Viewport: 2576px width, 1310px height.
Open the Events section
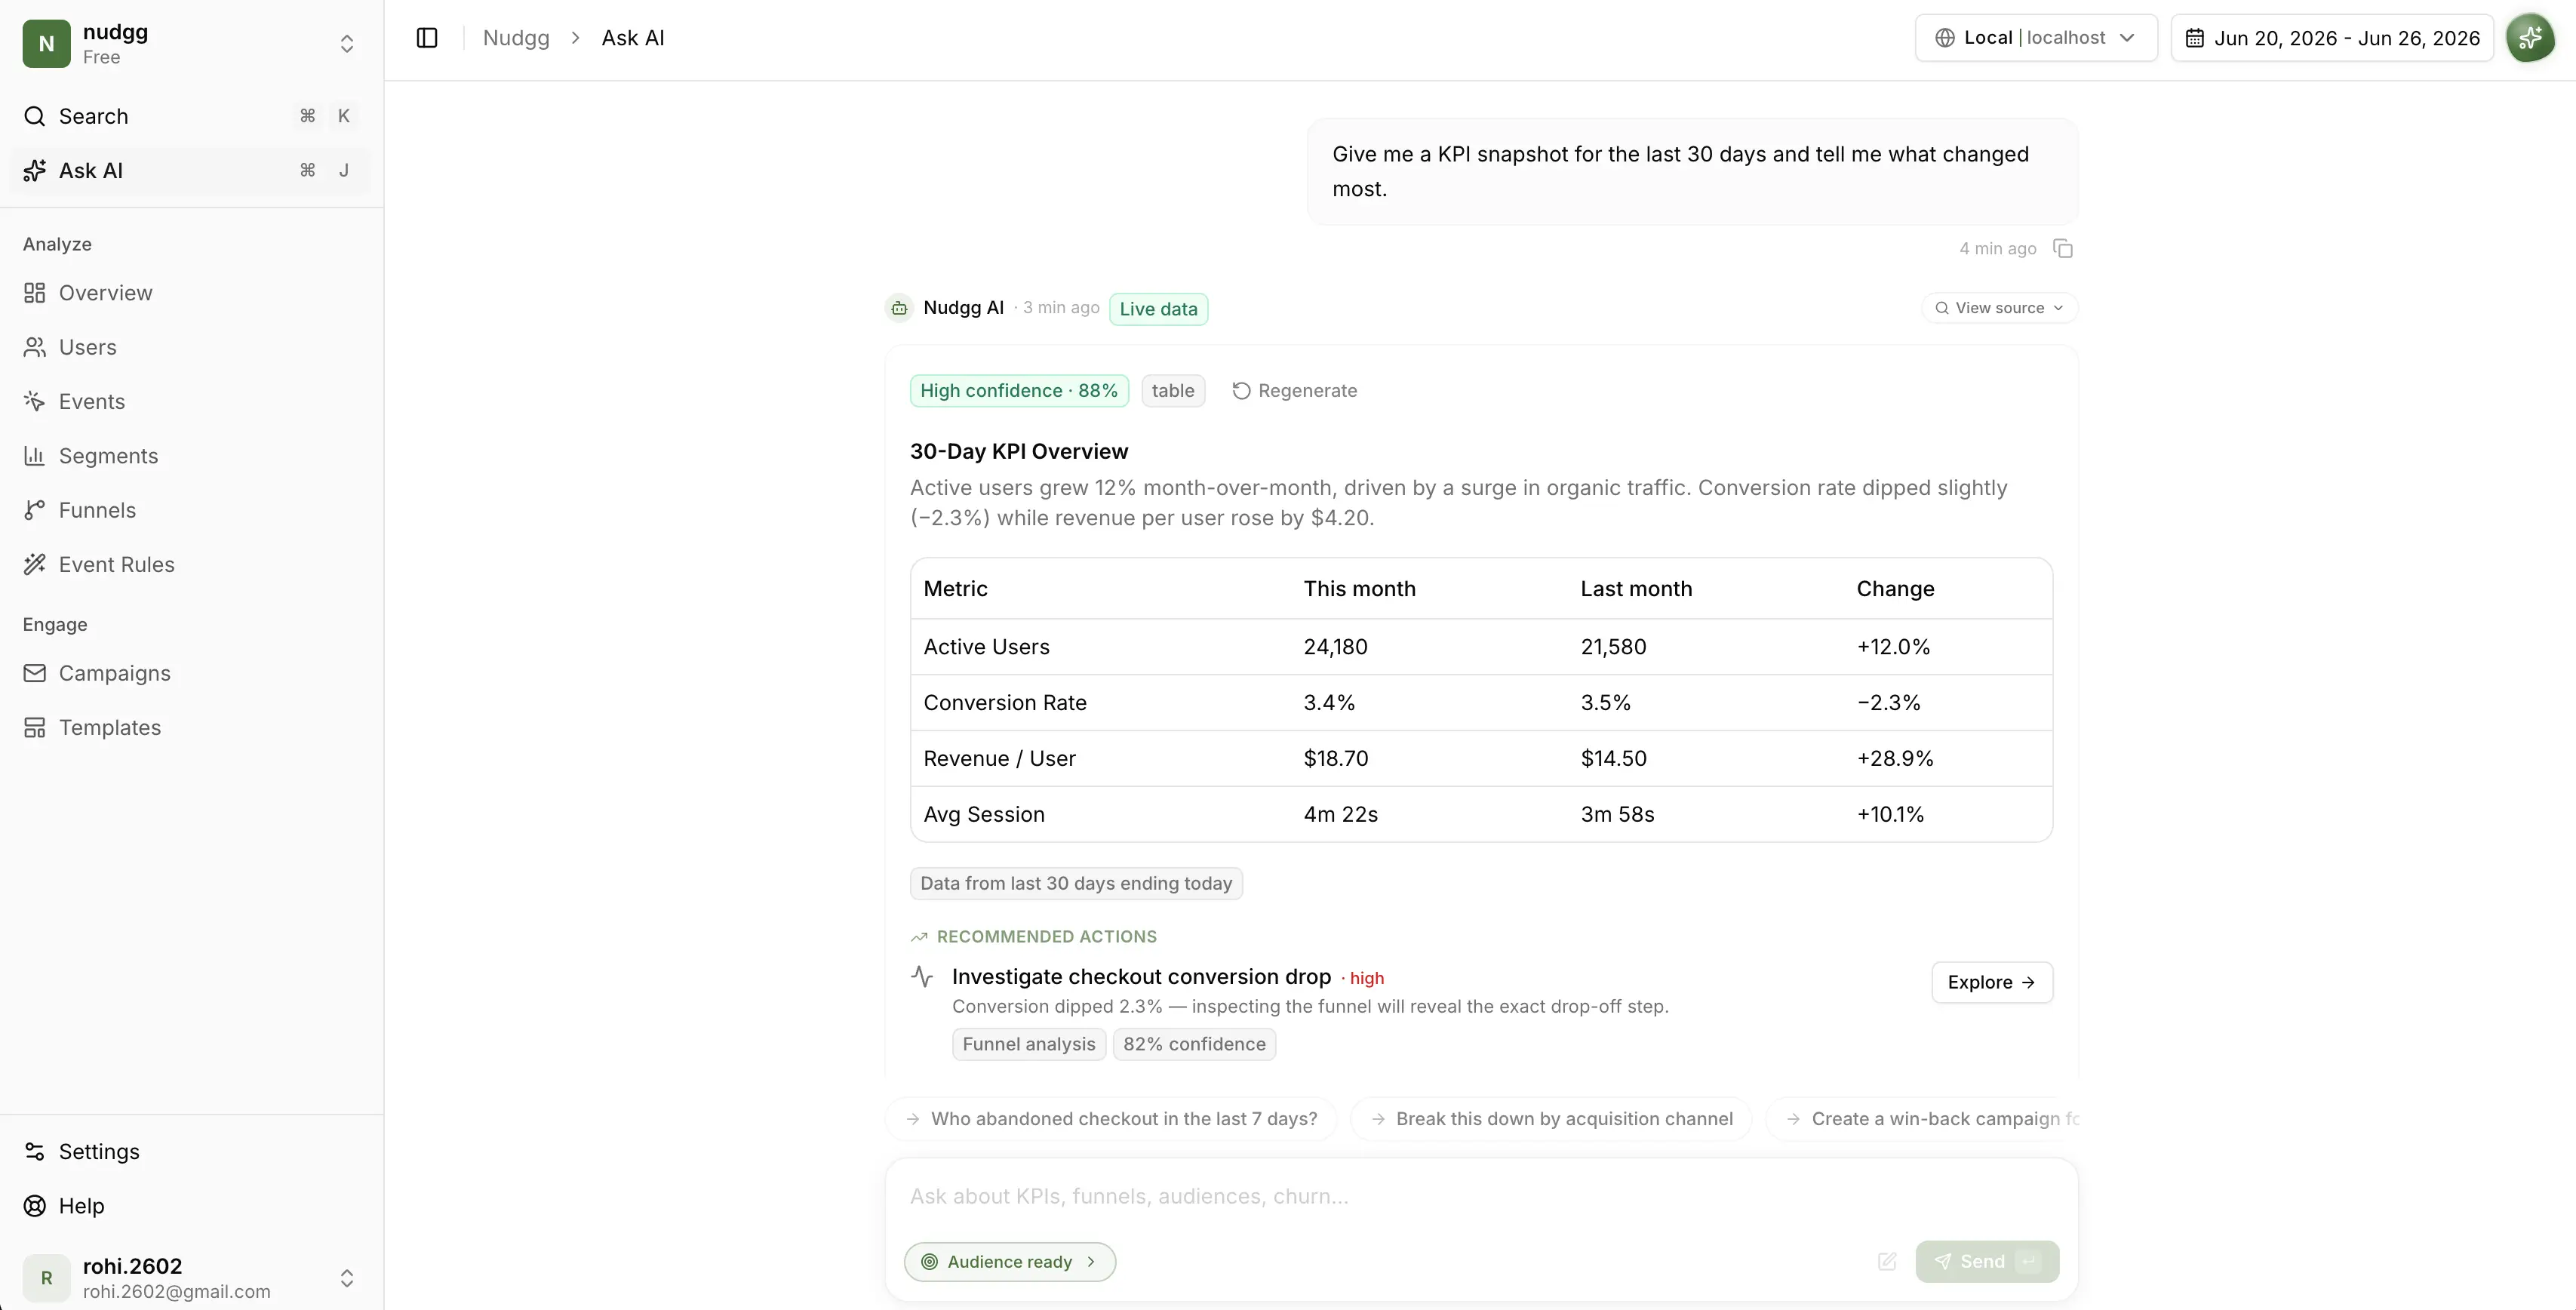click(190, 401)
